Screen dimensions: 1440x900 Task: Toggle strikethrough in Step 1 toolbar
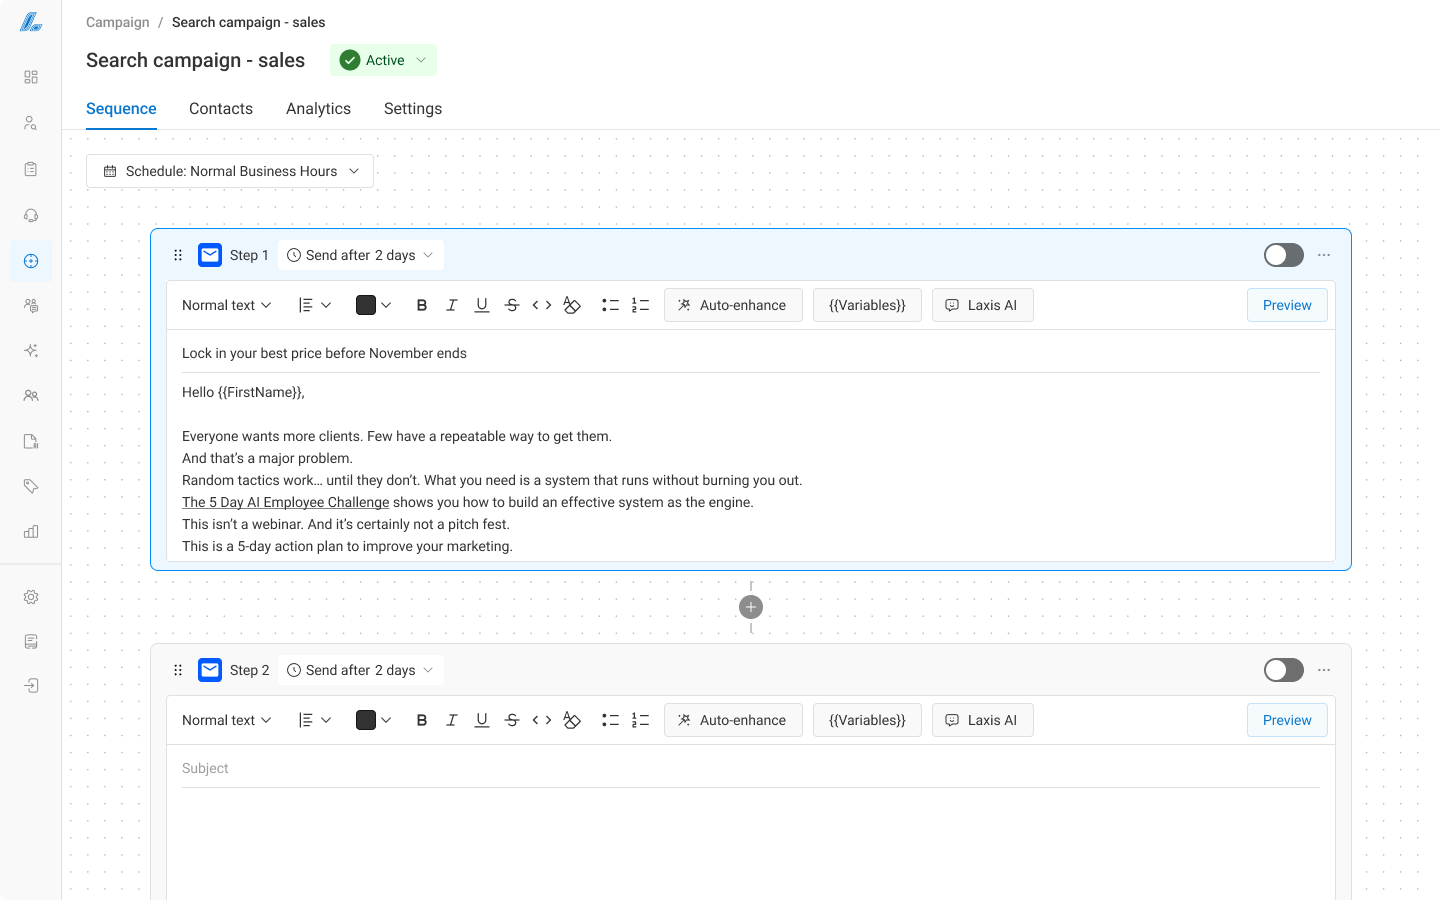[512, 305]
